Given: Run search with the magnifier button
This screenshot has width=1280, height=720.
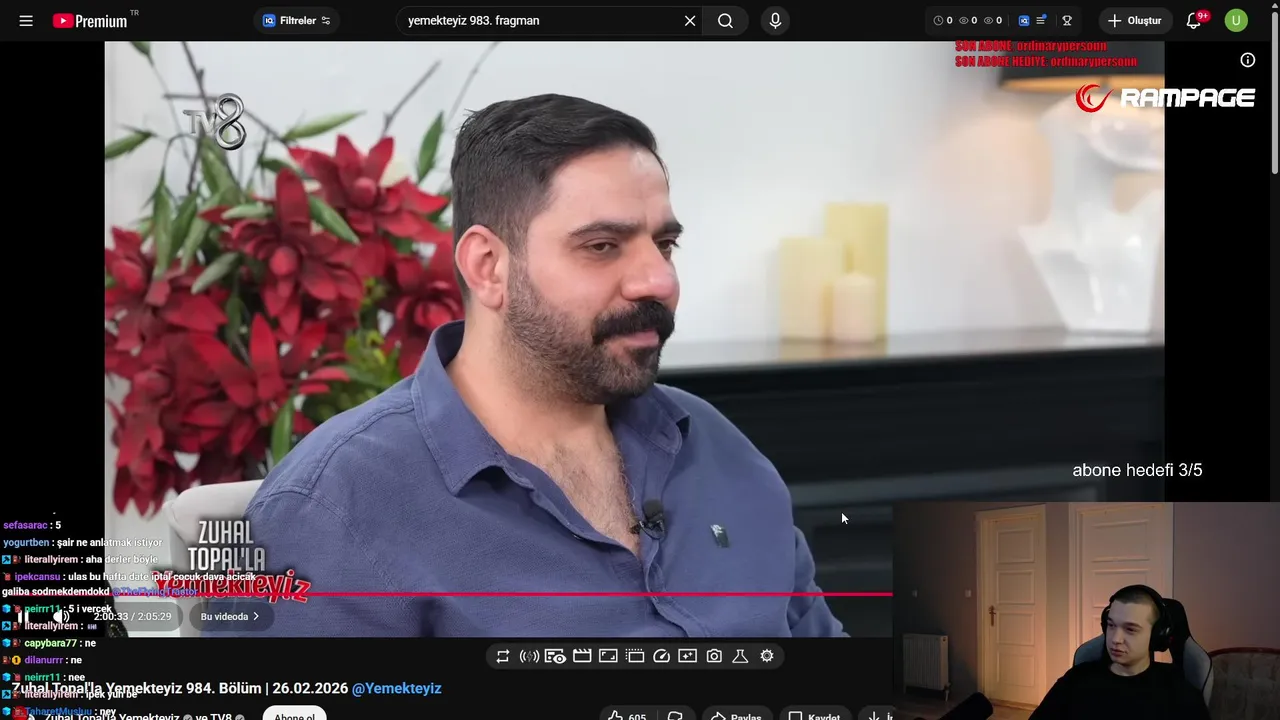Looking at the screenshot, I should pyautogui.click(x=725, y=20).
